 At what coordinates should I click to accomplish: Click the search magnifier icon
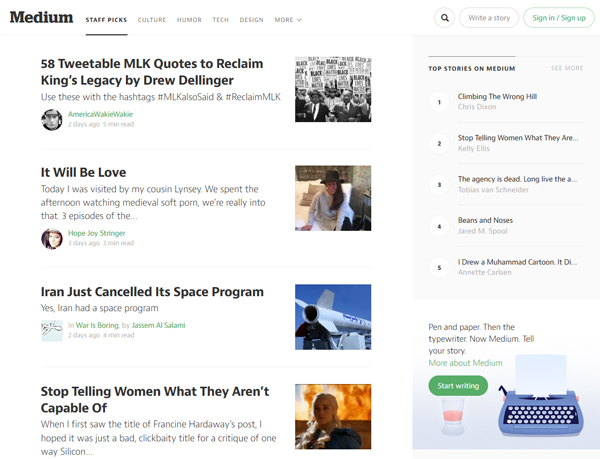coord(445,18)
